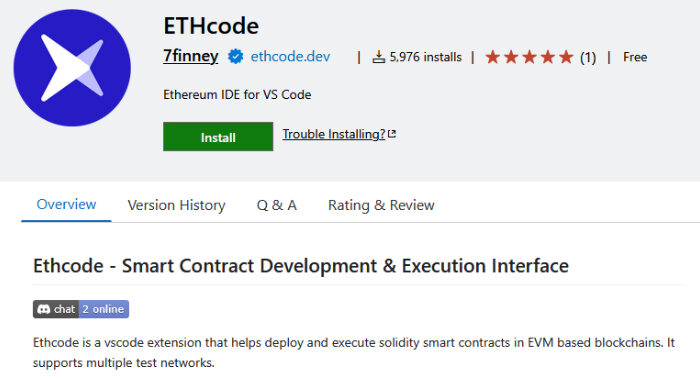Click the installs download icon
Screen dimensions: 700x380
(379, 57)
